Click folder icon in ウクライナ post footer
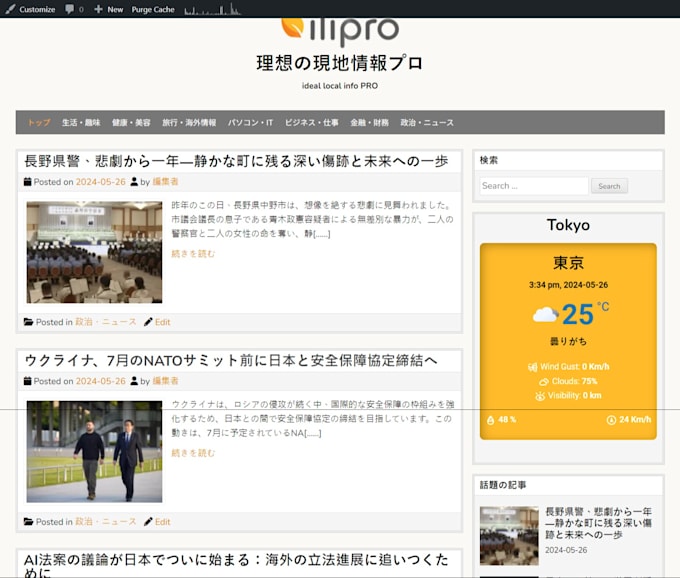680x578 pixels. (x=29, y=522)
